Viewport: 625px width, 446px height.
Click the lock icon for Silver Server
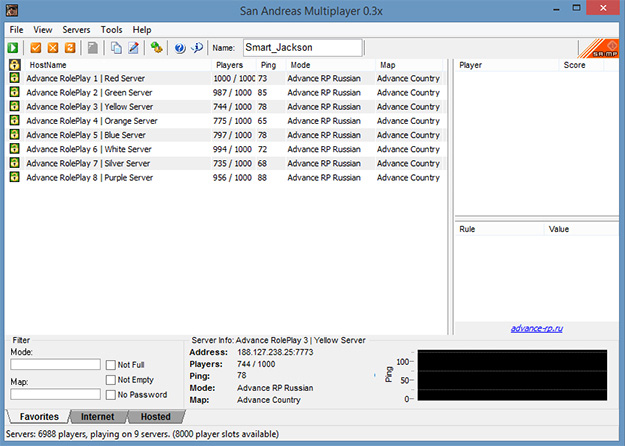click(15, 163)
